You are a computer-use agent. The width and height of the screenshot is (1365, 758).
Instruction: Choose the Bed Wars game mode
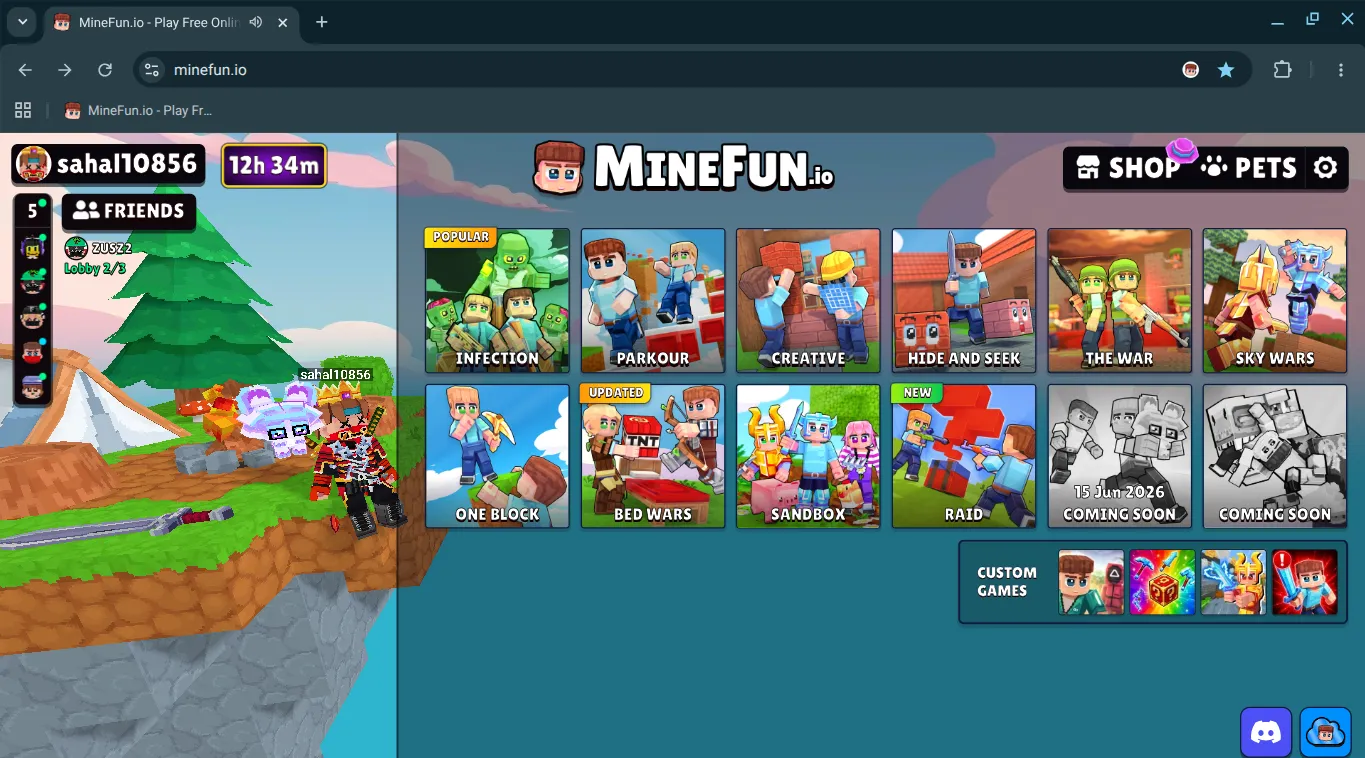pyautogui.click(x=653, y=456)
